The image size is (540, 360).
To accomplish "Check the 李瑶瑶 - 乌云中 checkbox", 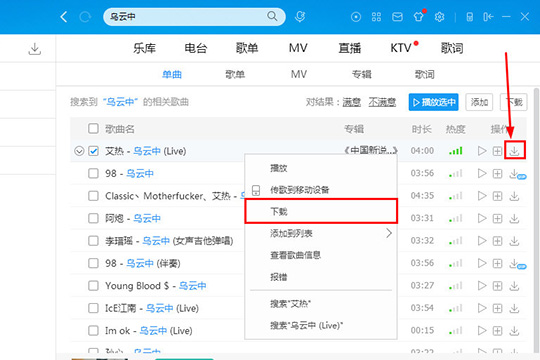I will pyautogui.click(x=93, y=240).
